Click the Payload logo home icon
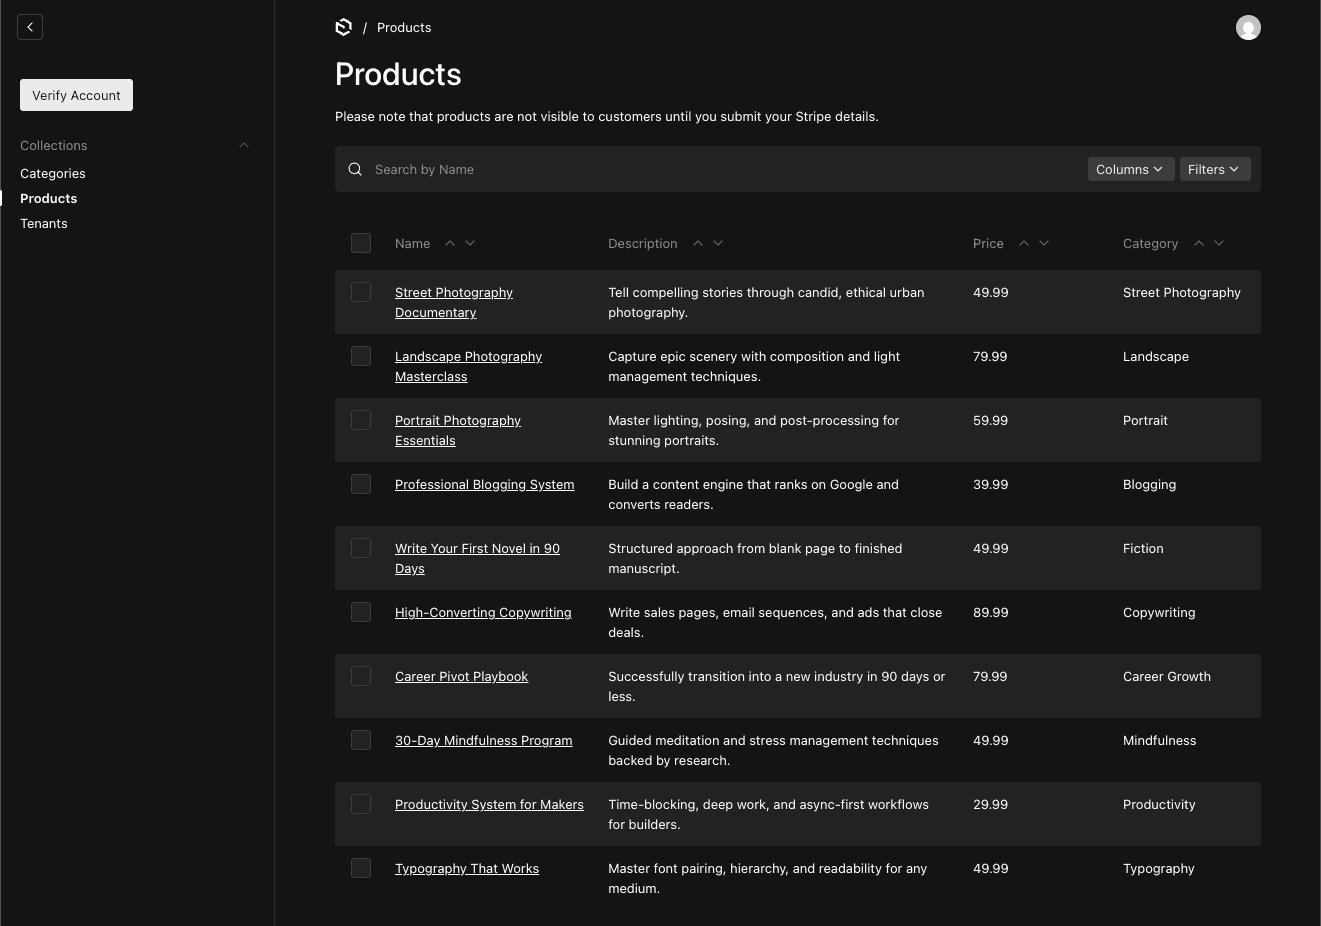Viewport: 1321px width, 926px height. 343,27
